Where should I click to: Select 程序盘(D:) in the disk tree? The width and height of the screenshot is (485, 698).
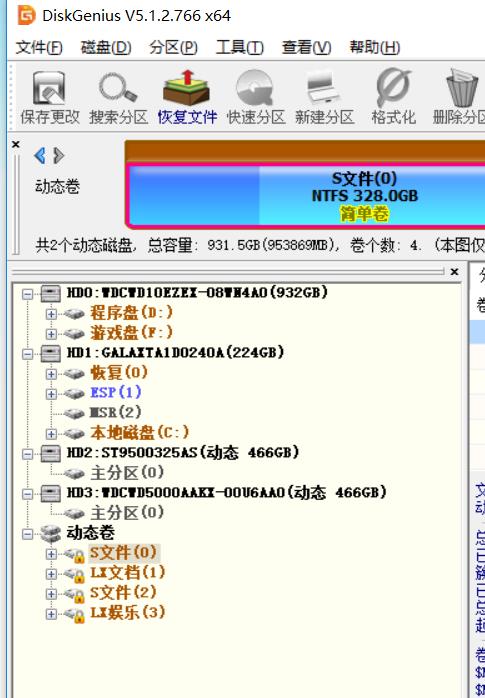tap(132, 312)
